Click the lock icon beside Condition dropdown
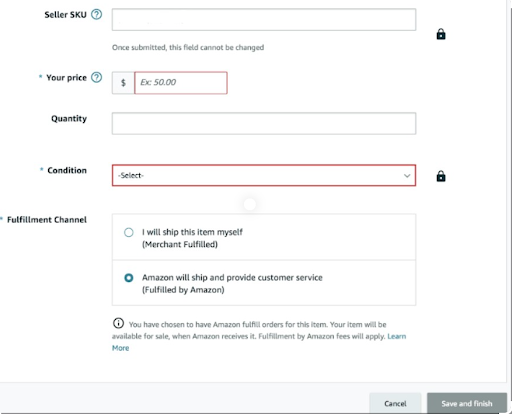The width and height of the screenshot is (512, 414). [441, 176]
